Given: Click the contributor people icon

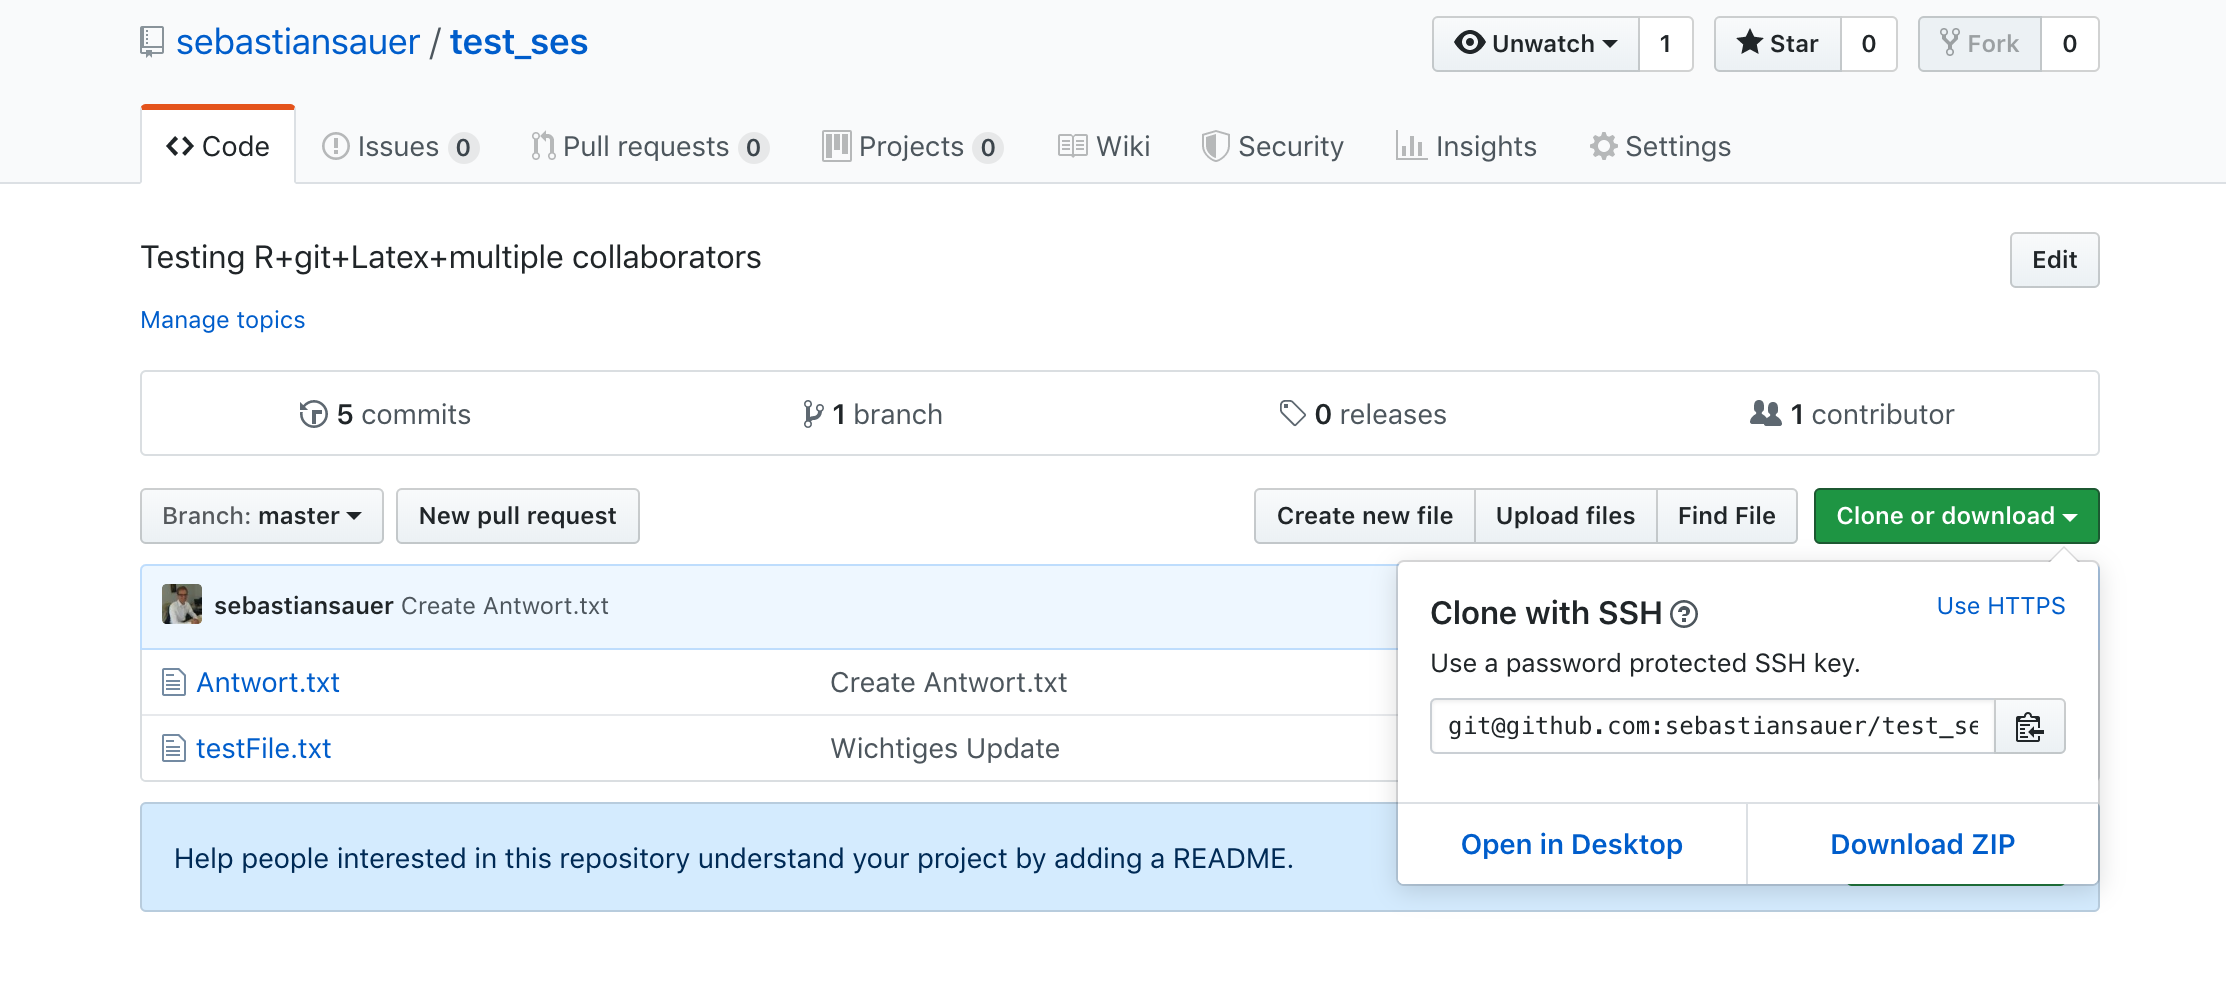Looking at the screenshot, I should (x=1766, y=413).
